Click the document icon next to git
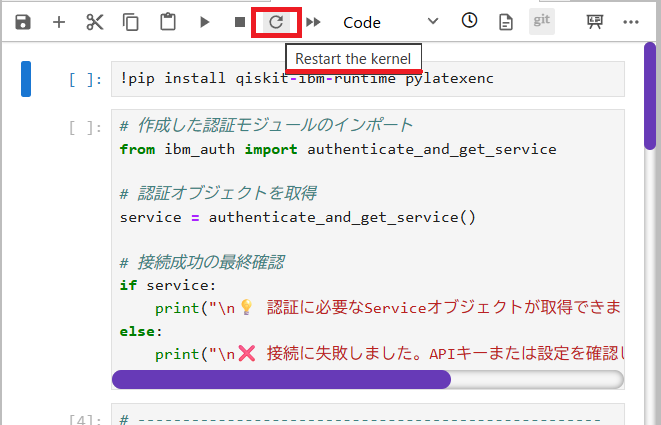Screen dimensions: 661x425 click(x=506, y=21)
